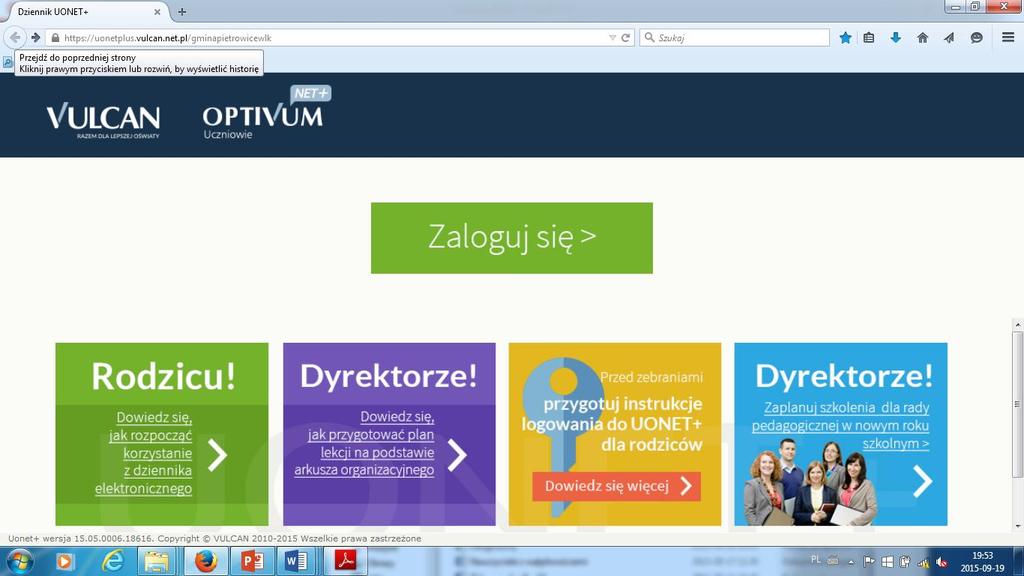This screenshot has height=576, width=1024.
Task: Open the Windows Start button
Action: coord(20,562)
